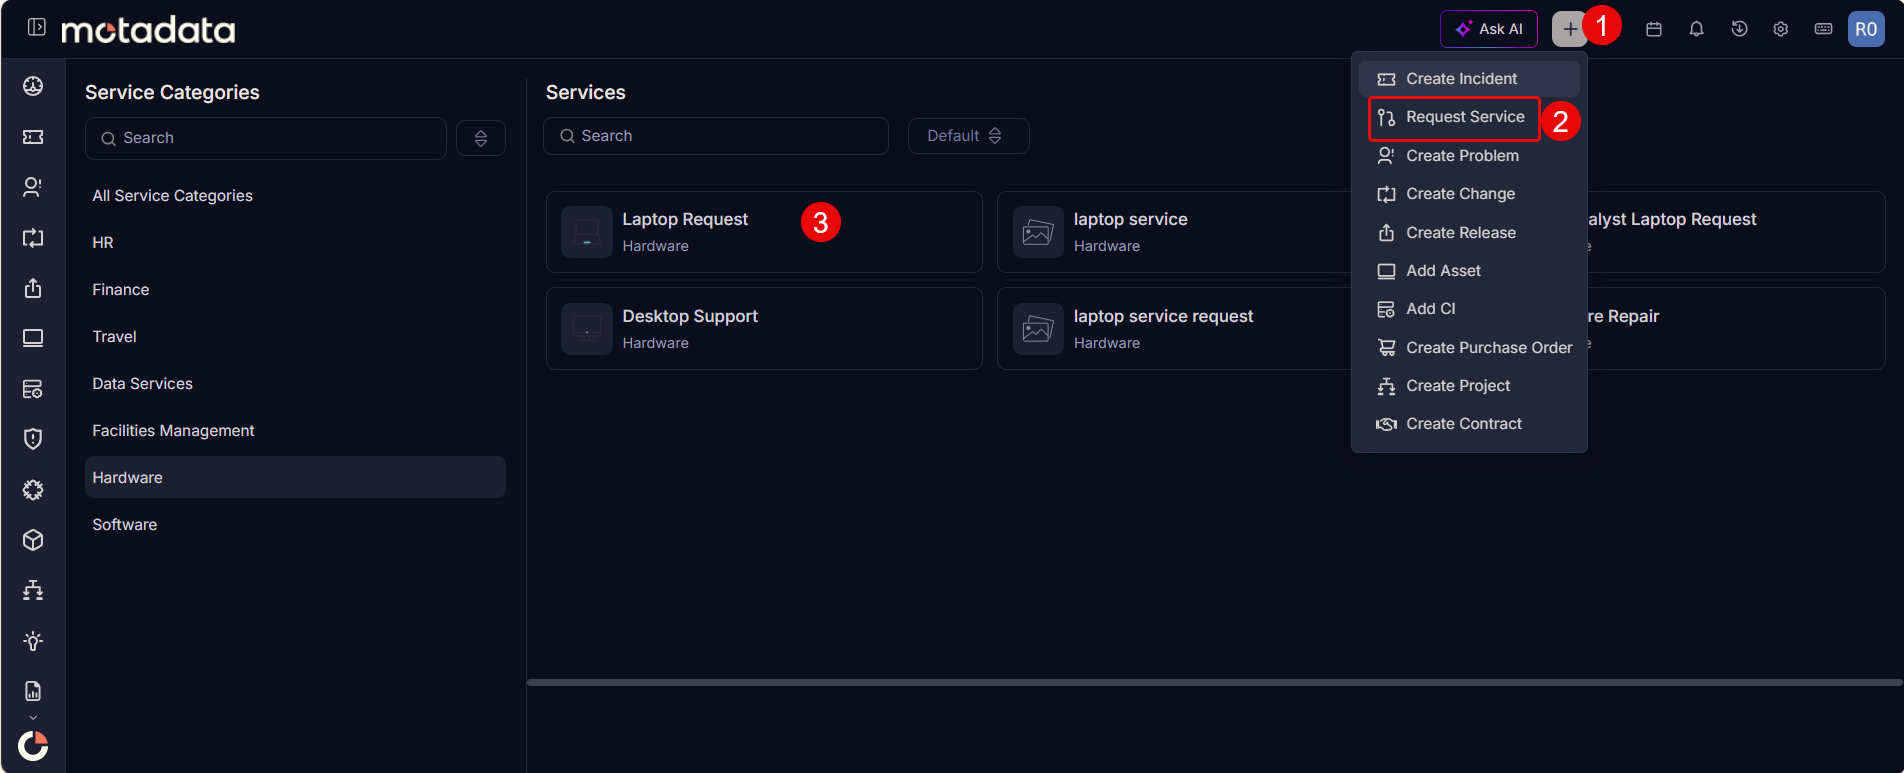
Task: Open the release management sidebar icon
Action: coord(33,288)
